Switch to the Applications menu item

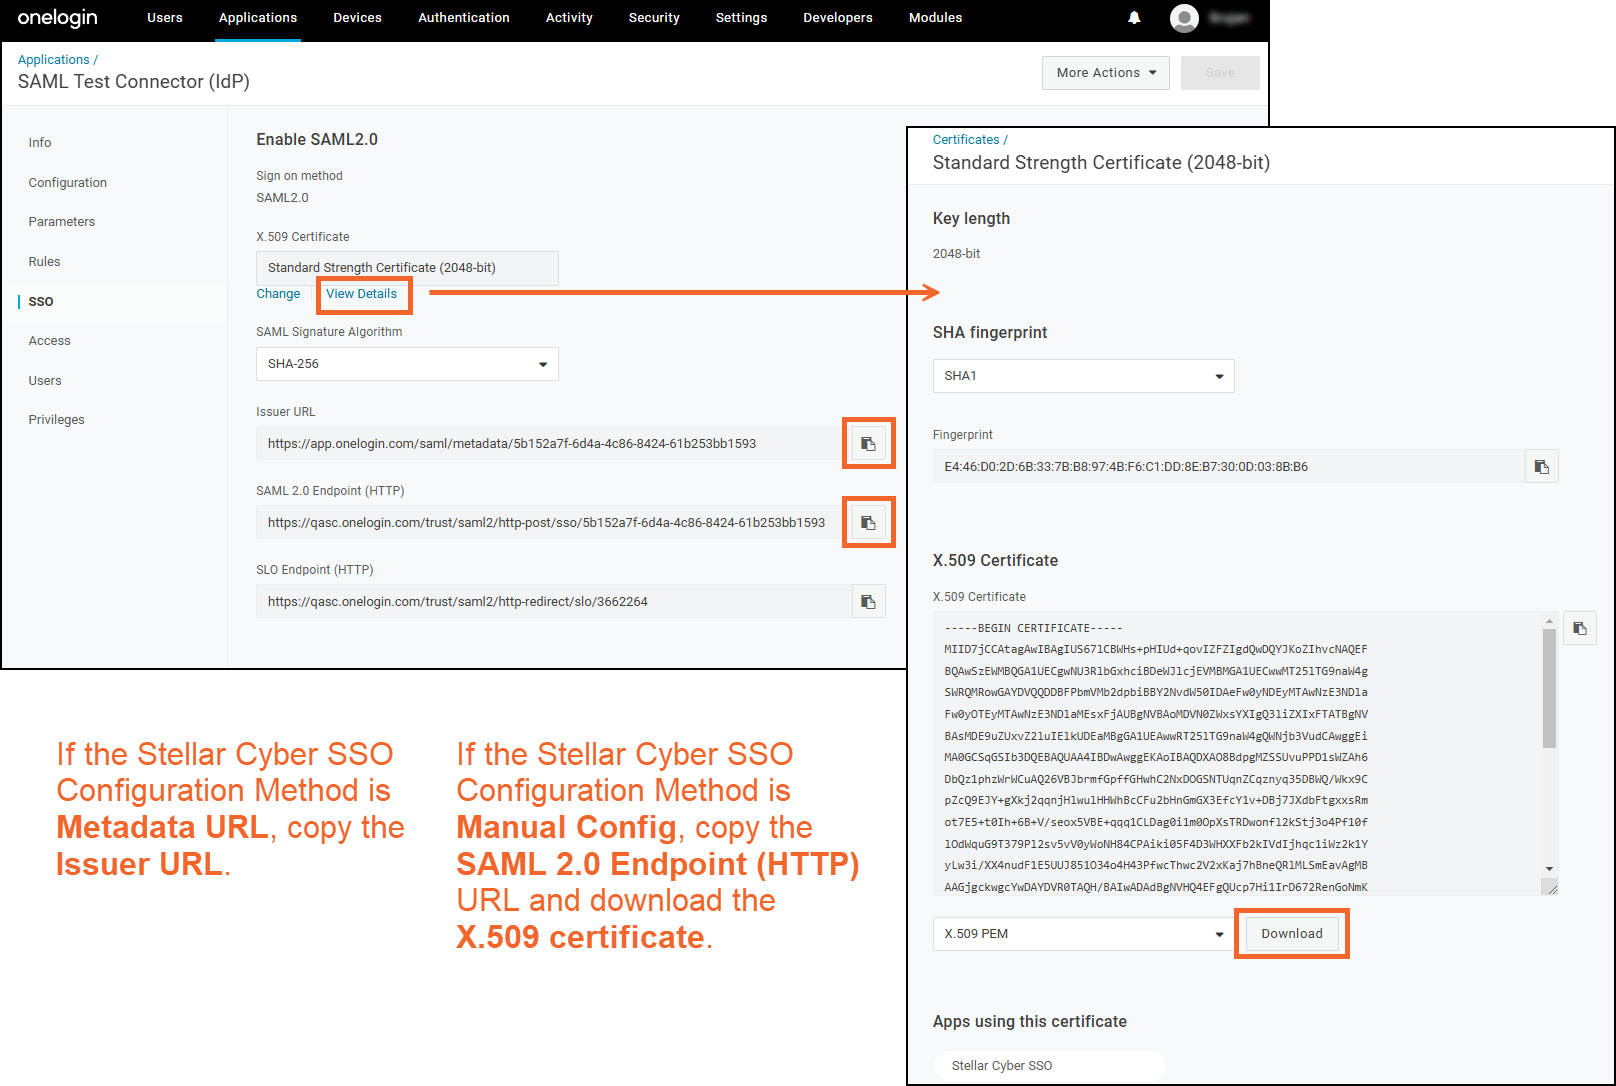[257, 18]
